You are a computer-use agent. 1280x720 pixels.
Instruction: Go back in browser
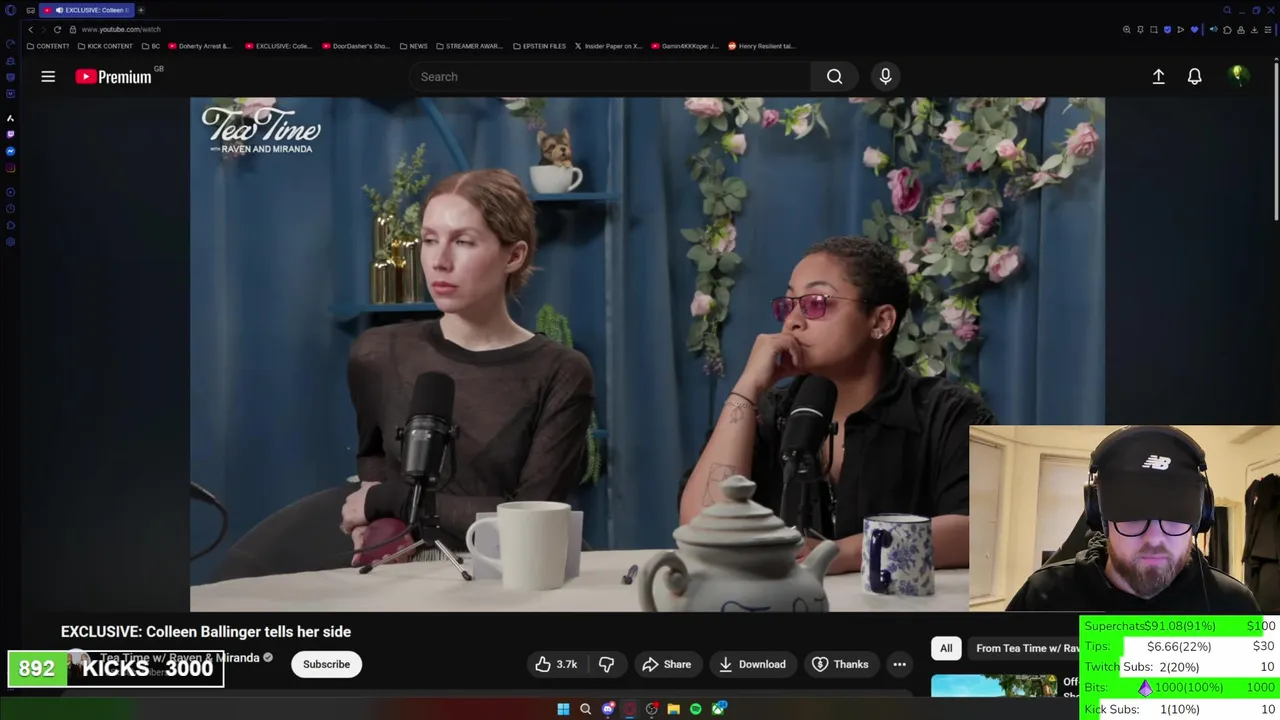pyautogui.click(x=30, y=29)
